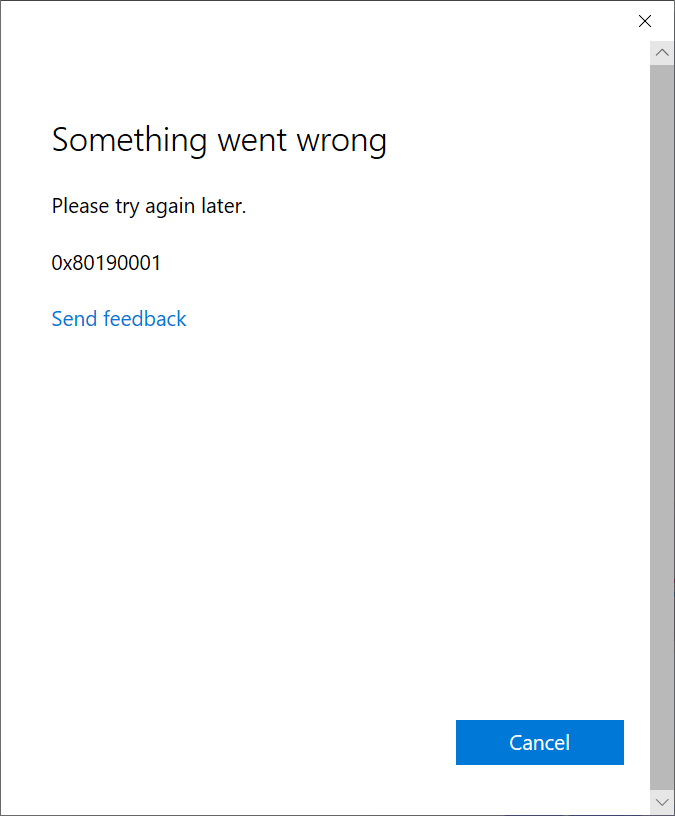The image size is (675, 816).
Task: Click the "Please try again later." message
Action: pyautogui.click(x=149, y=206)
